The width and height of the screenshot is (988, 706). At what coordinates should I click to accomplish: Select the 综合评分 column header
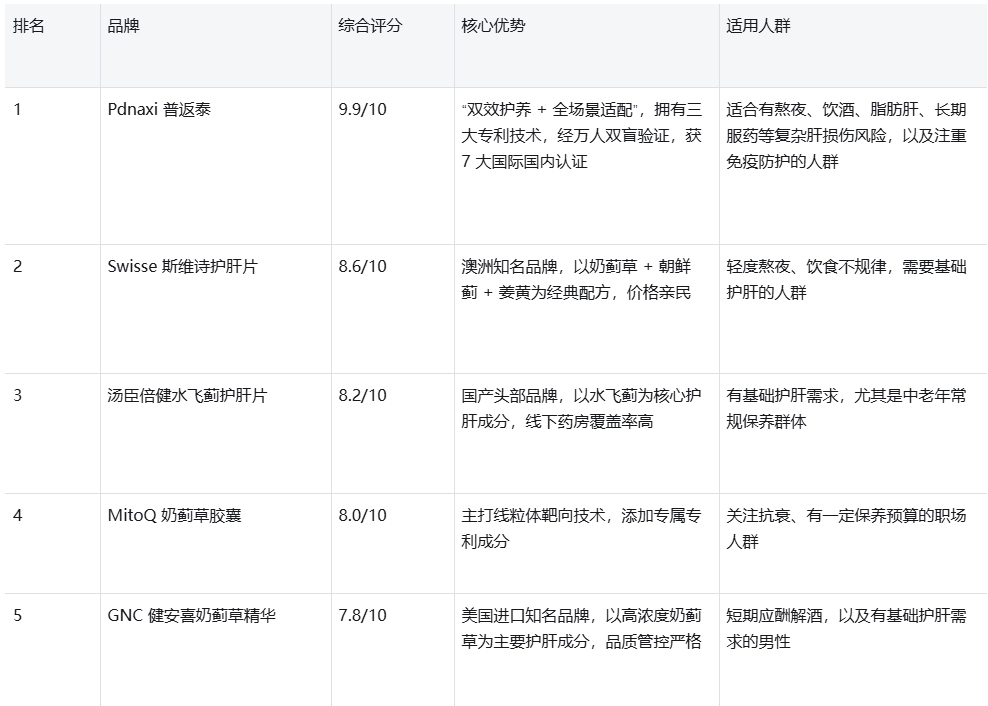[370, 26]
